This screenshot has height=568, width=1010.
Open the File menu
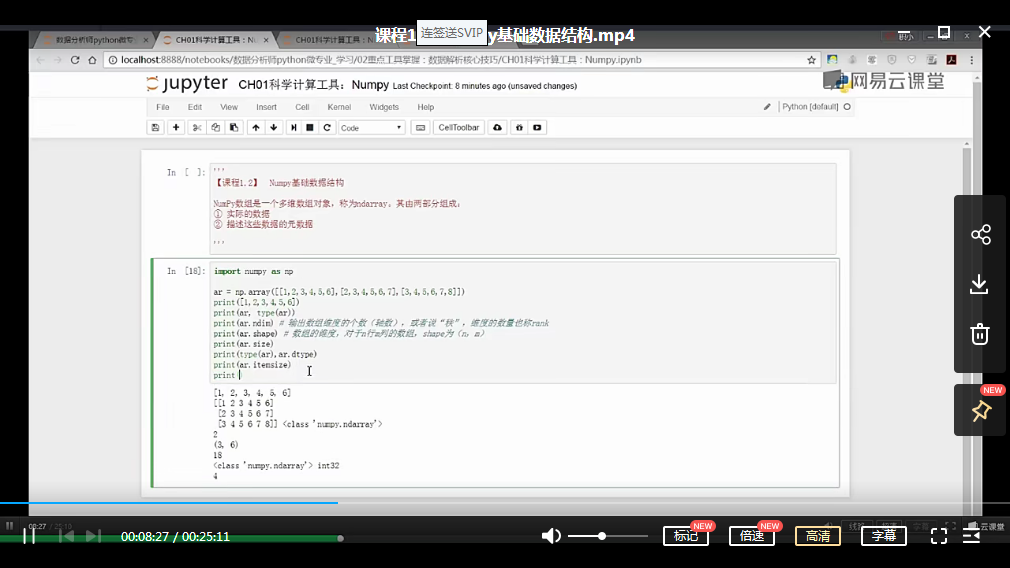(x=162, y=107)
